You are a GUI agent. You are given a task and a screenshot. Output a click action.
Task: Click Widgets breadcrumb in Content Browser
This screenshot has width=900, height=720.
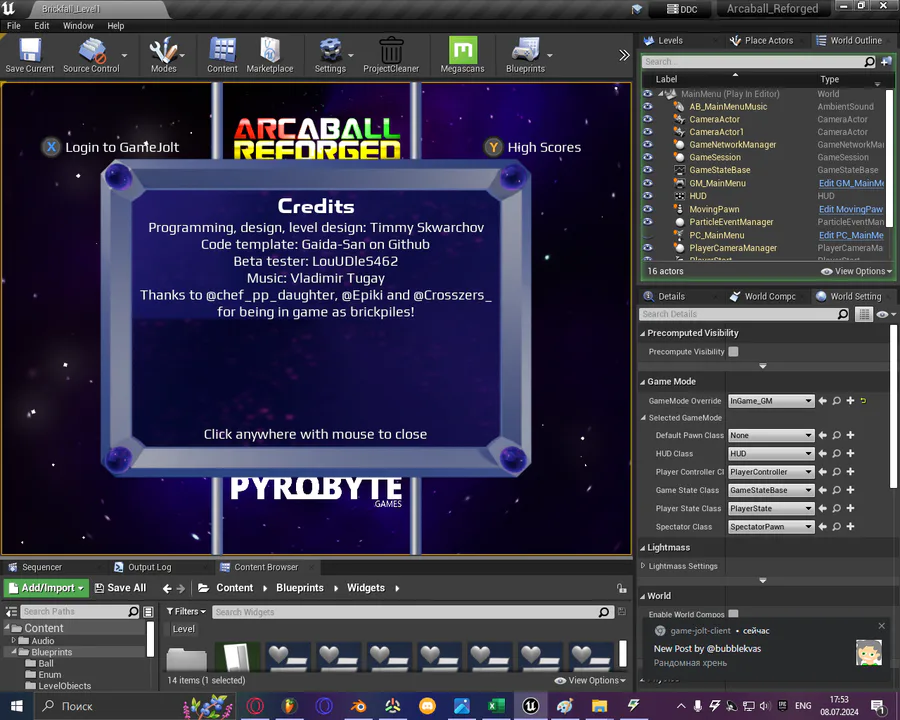(x=366, y=588)
